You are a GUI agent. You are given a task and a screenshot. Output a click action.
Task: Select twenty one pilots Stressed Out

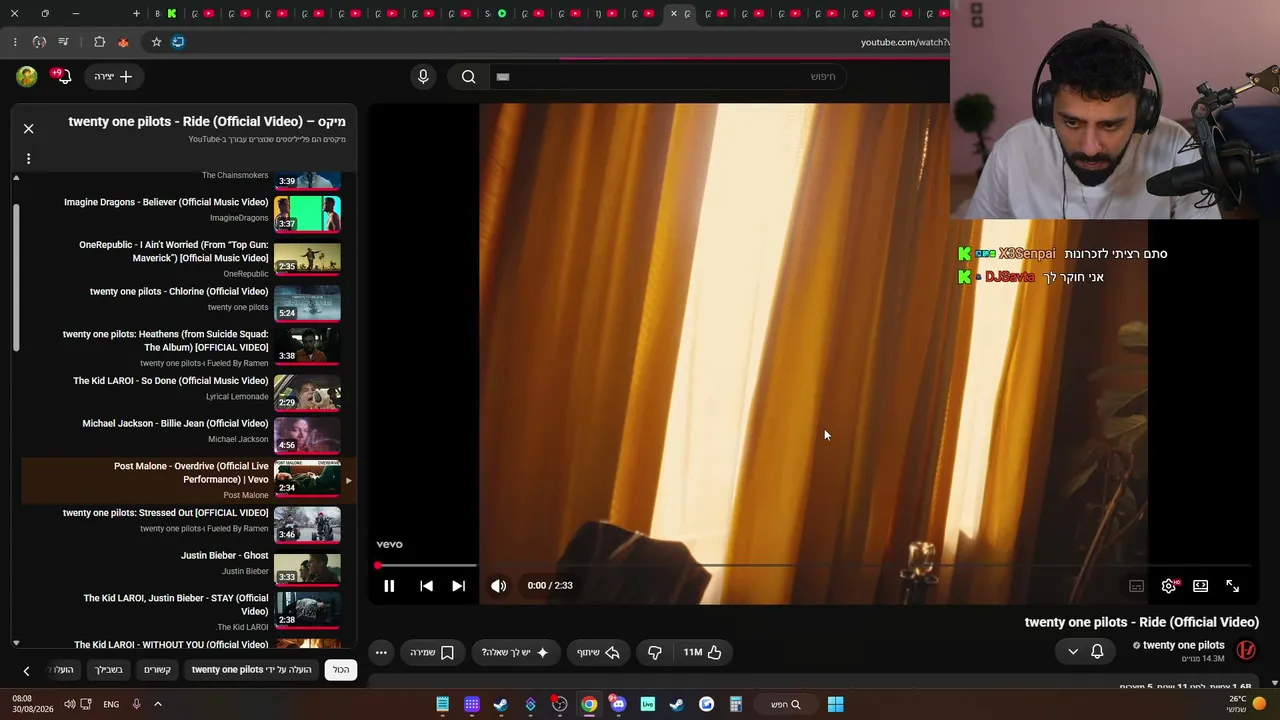click(190, 523)
